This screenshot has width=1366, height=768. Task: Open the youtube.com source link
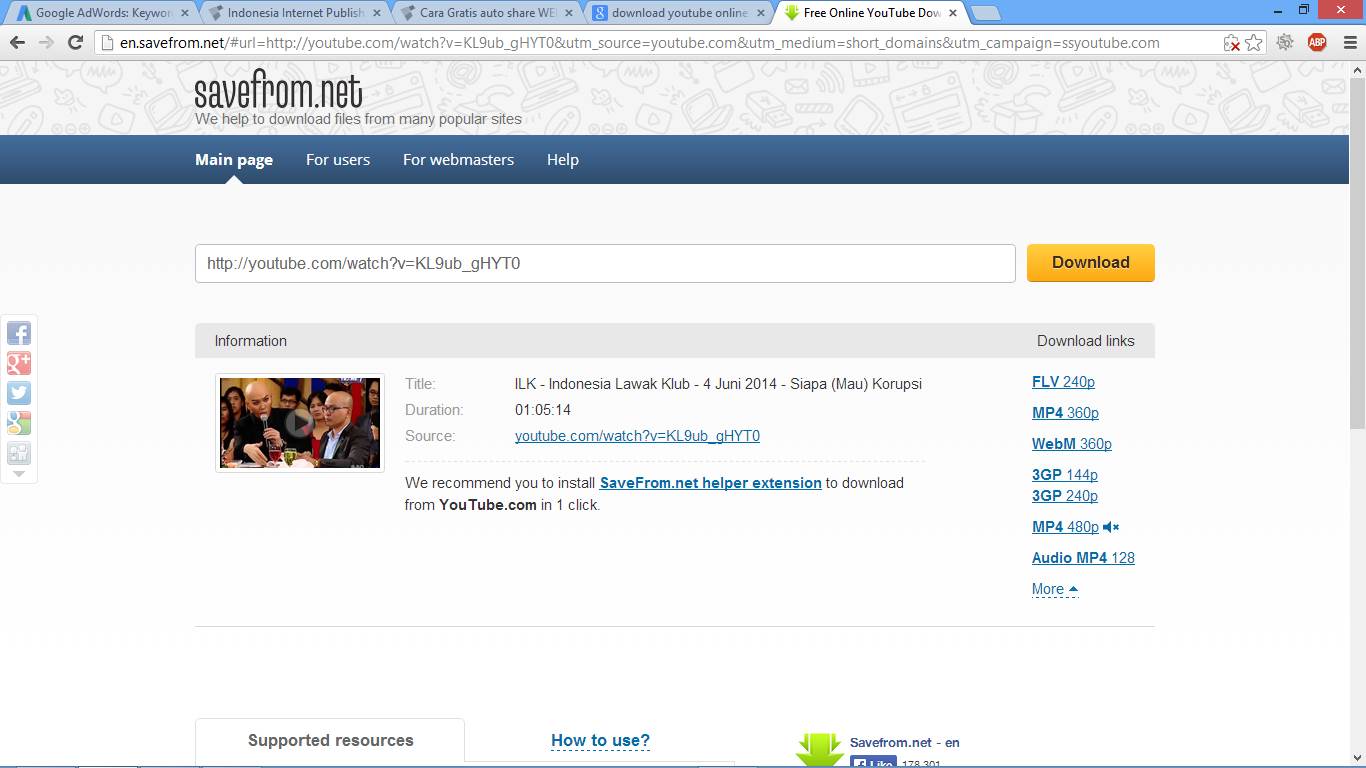coord(637,436)
